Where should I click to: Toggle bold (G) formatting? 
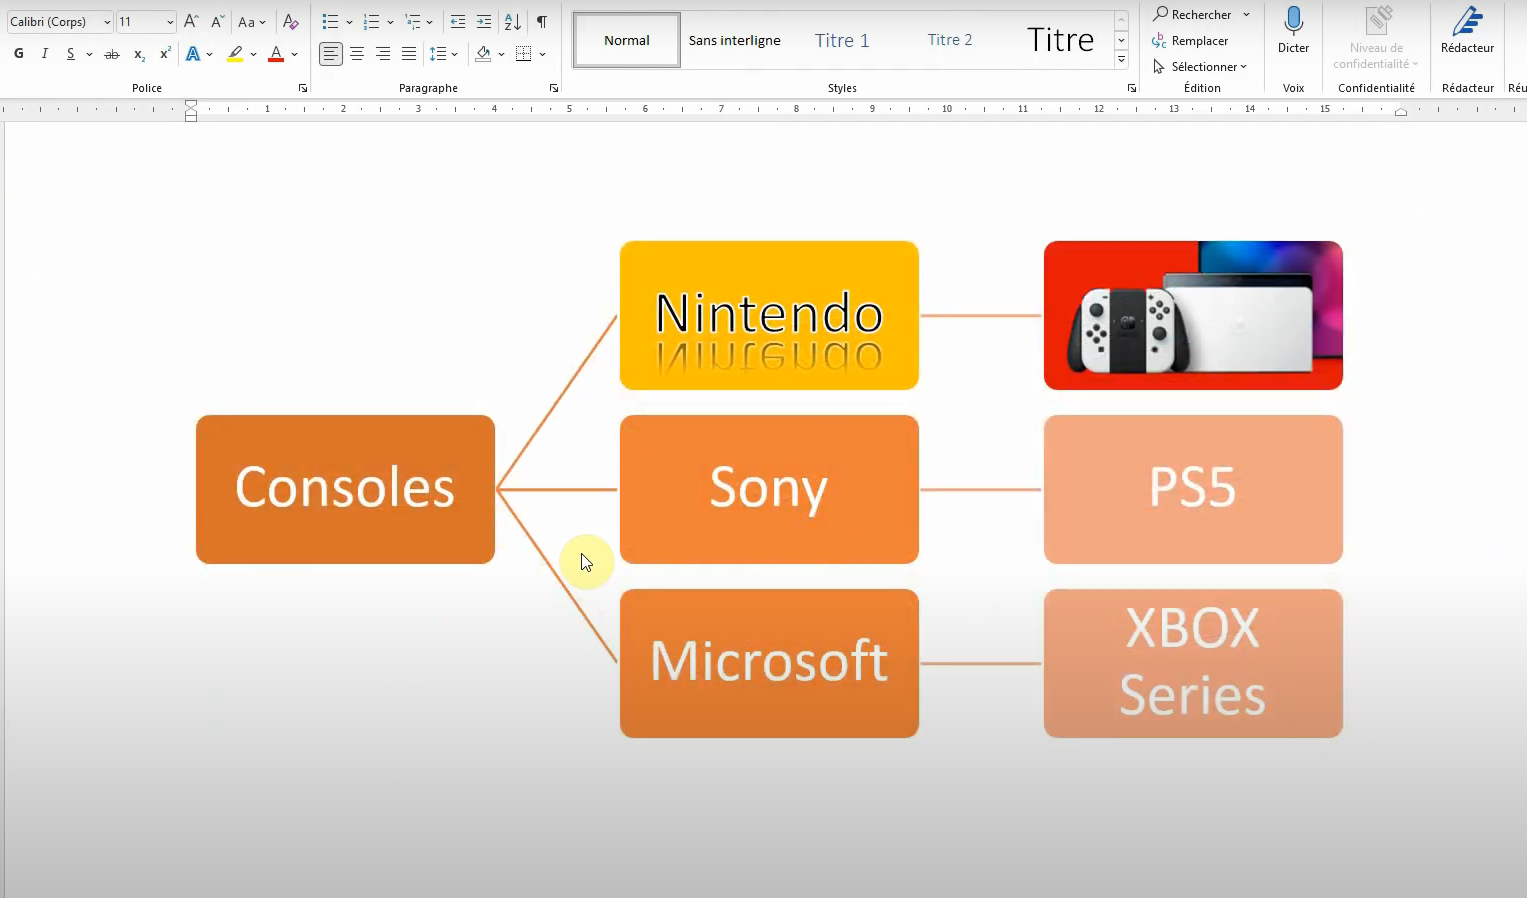click(19, 54)
